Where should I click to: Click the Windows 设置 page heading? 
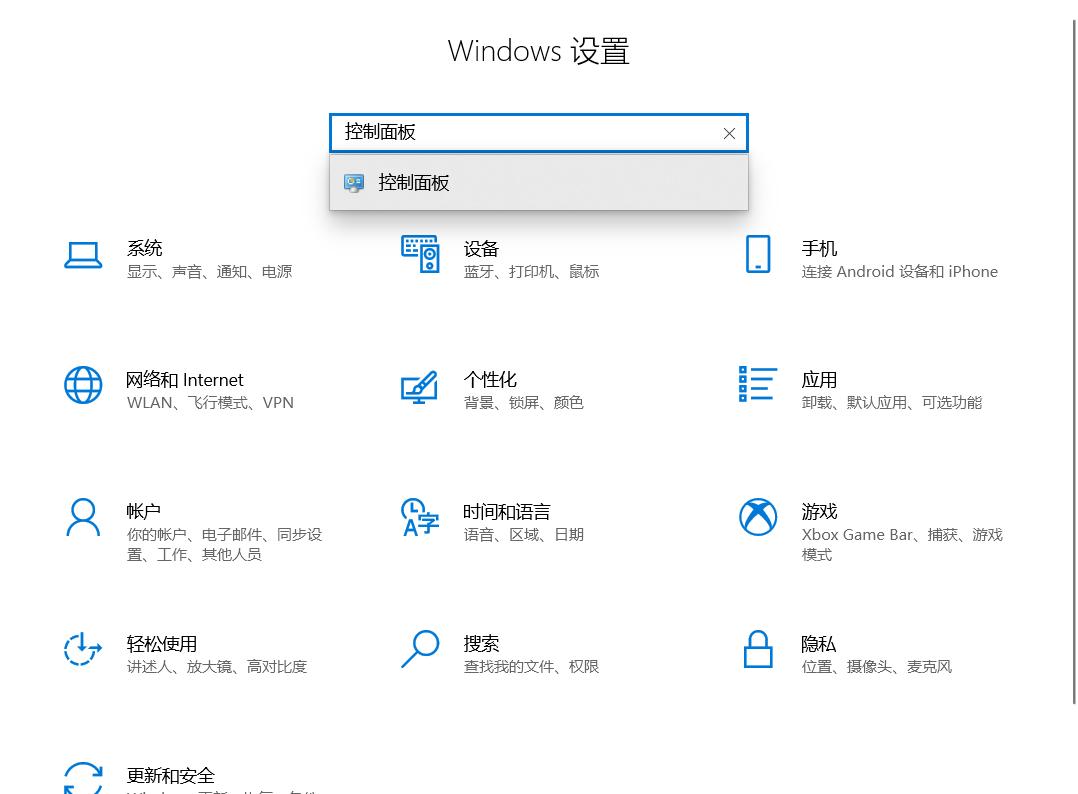[x=539, y=51]
